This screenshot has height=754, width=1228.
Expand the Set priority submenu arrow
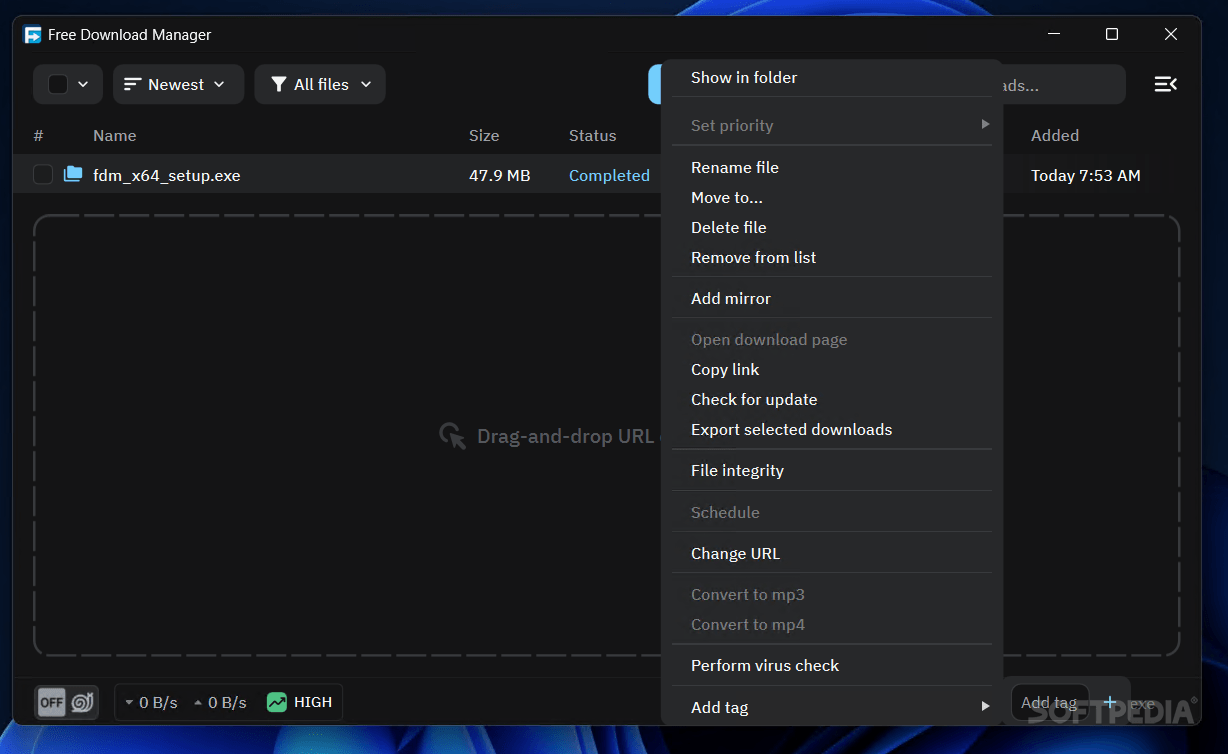[984, 124]
